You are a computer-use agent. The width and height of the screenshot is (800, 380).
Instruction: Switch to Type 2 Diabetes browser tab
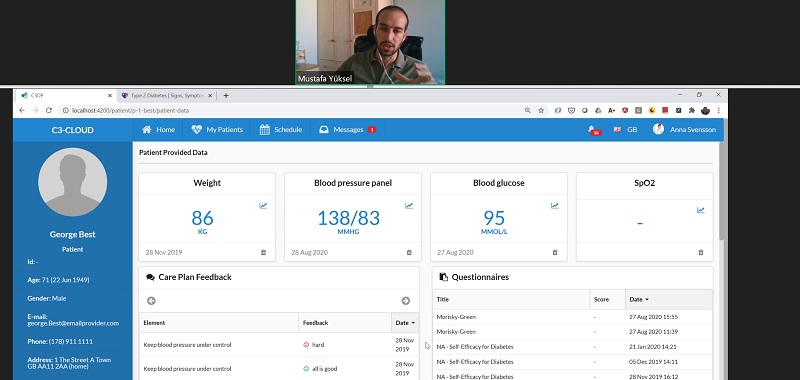[x=167, y=95]
